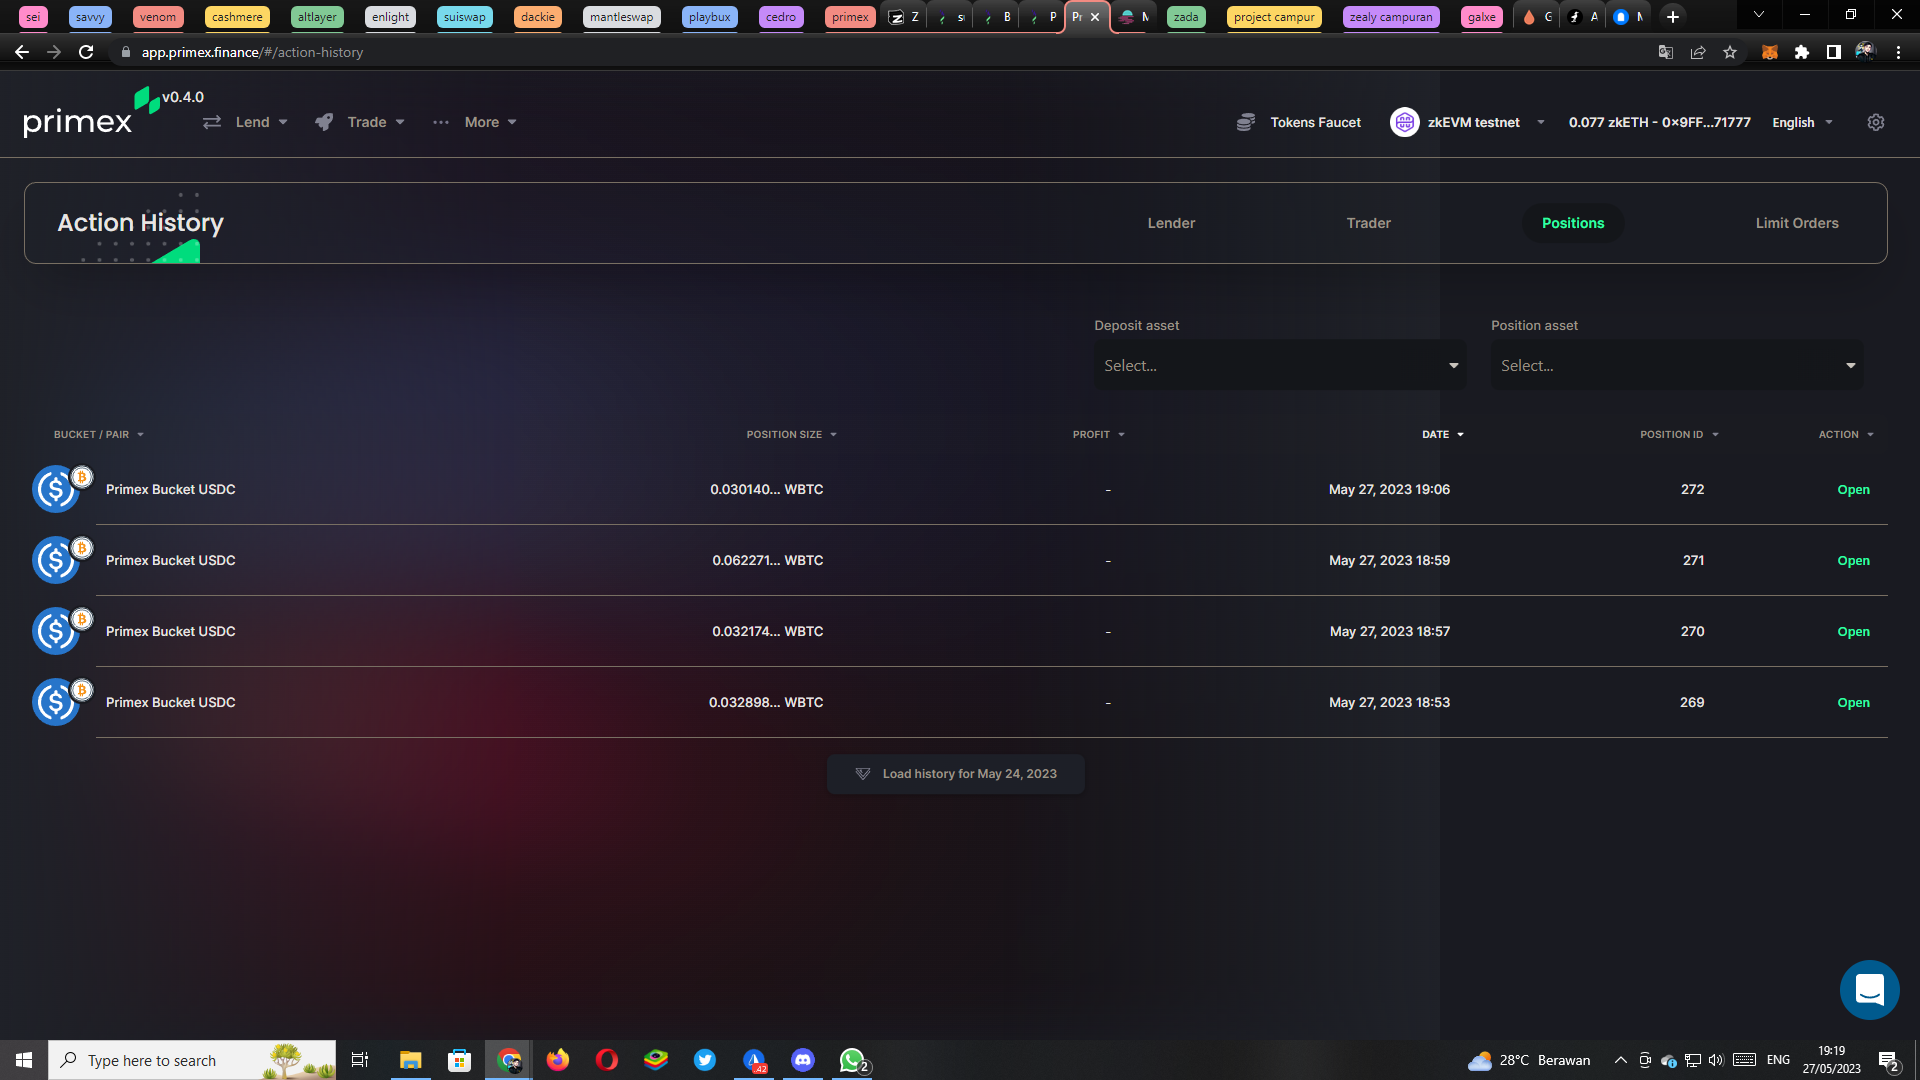
Task: Click the Primex logo
Action: (x=91, y=113)
